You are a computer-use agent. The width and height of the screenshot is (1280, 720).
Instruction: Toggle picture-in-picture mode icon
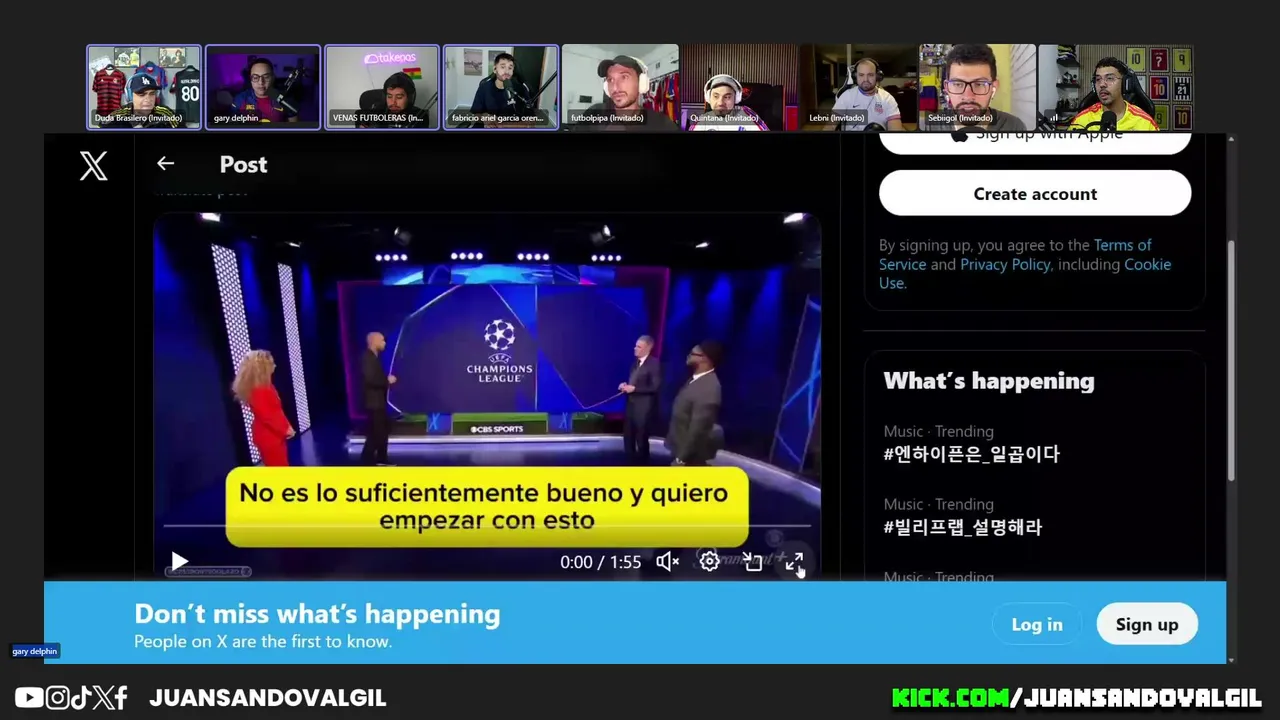tap(752, 562)
